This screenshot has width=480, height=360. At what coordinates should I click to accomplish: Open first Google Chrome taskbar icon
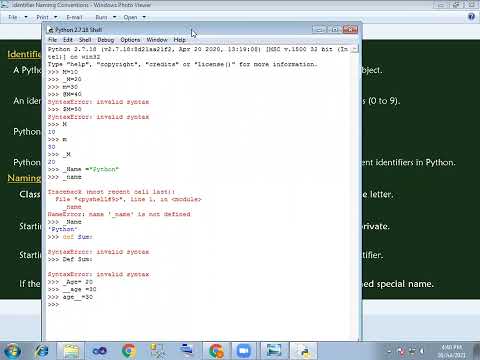pyautogui.click(x=129, y=351)
